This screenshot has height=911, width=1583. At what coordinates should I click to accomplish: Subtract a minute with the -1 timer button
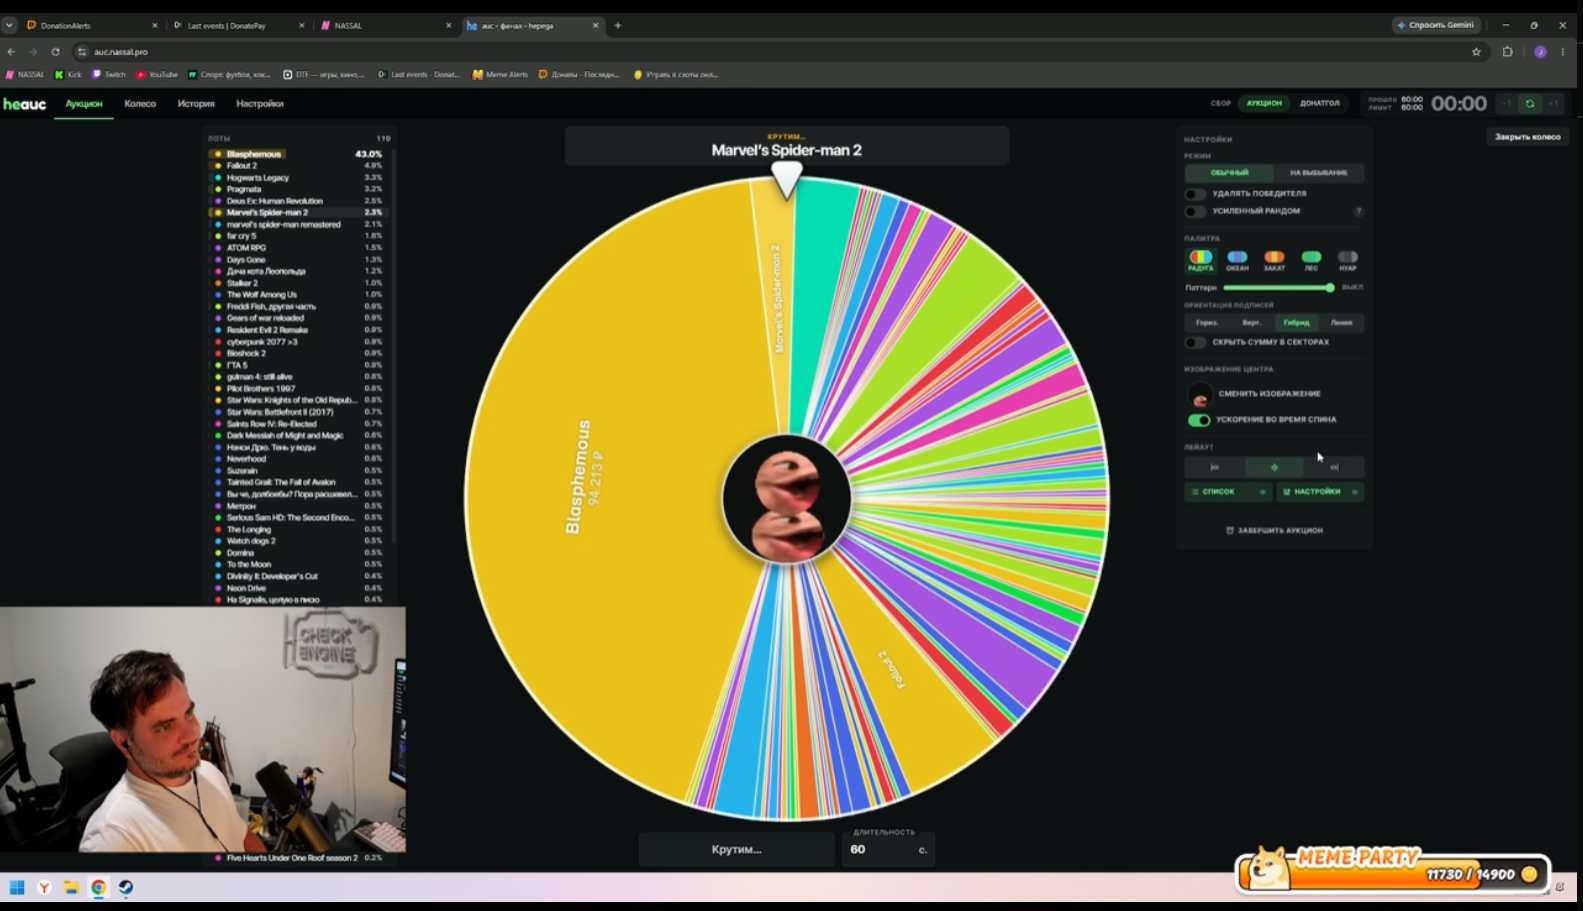pos(1506,104)
